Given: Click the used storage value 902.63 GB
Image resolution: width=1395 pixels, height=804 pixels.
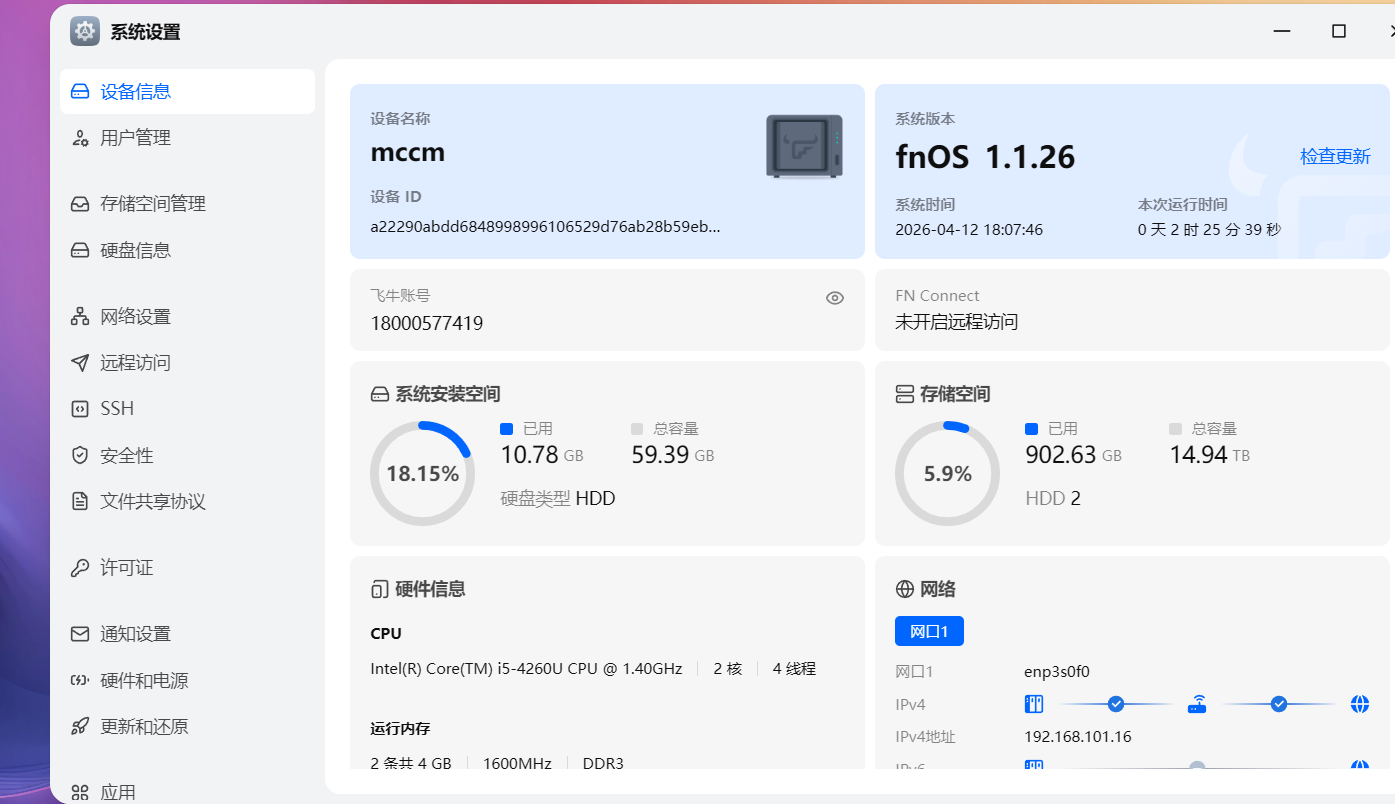Looking at the screenshot, I should 1074,455.
